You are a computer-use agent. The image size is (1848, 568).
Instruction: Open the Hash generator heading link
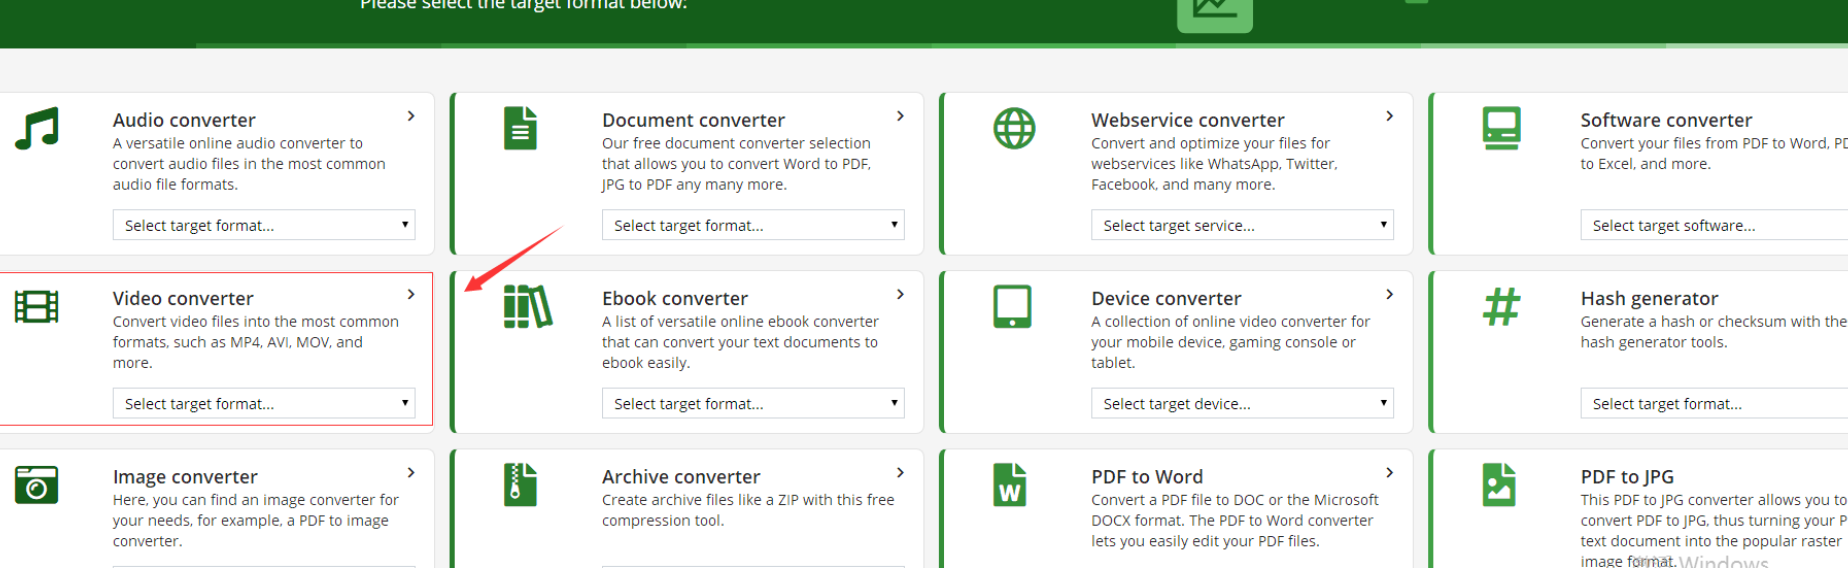1649,298
